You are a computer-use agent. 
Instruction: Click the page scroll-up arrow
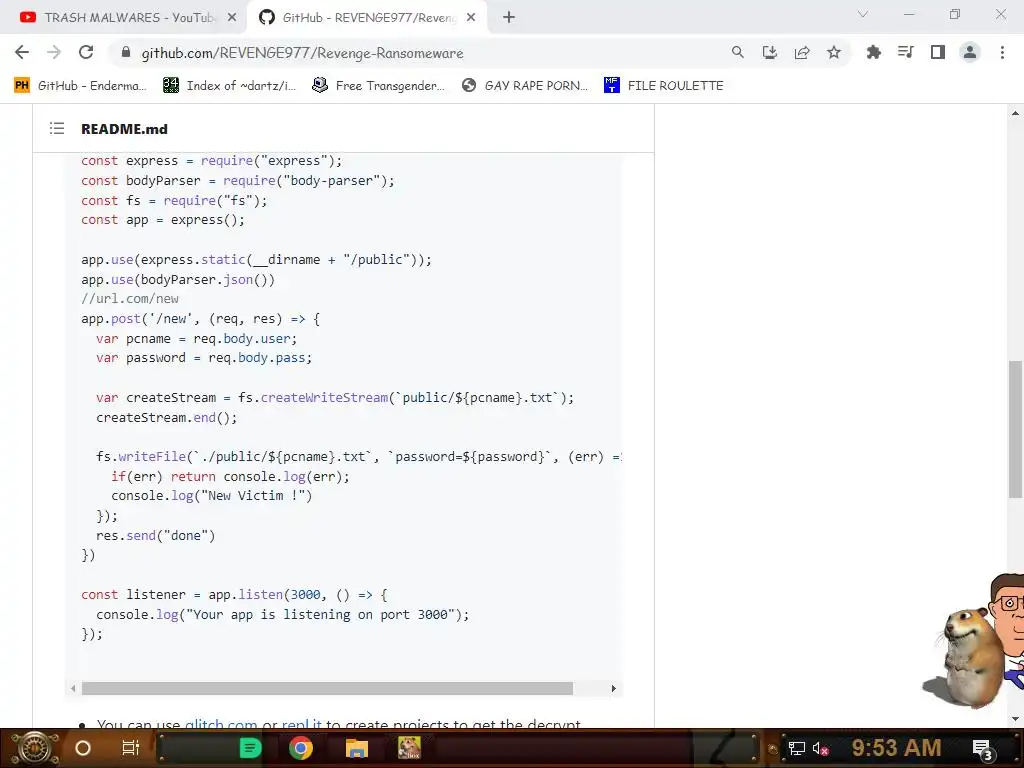click(x=1015, y=113)
